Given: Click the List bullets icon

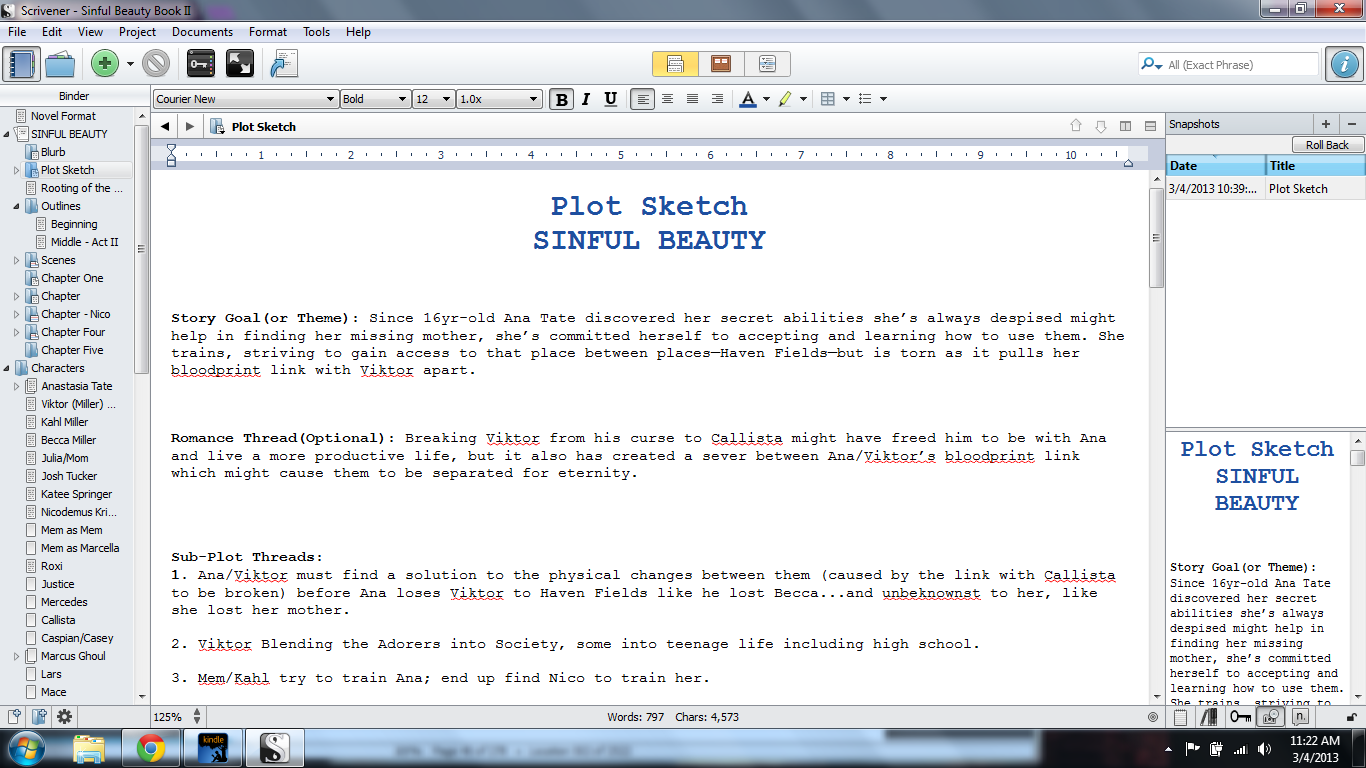Looking at the screenshot, I should [866, 99].
